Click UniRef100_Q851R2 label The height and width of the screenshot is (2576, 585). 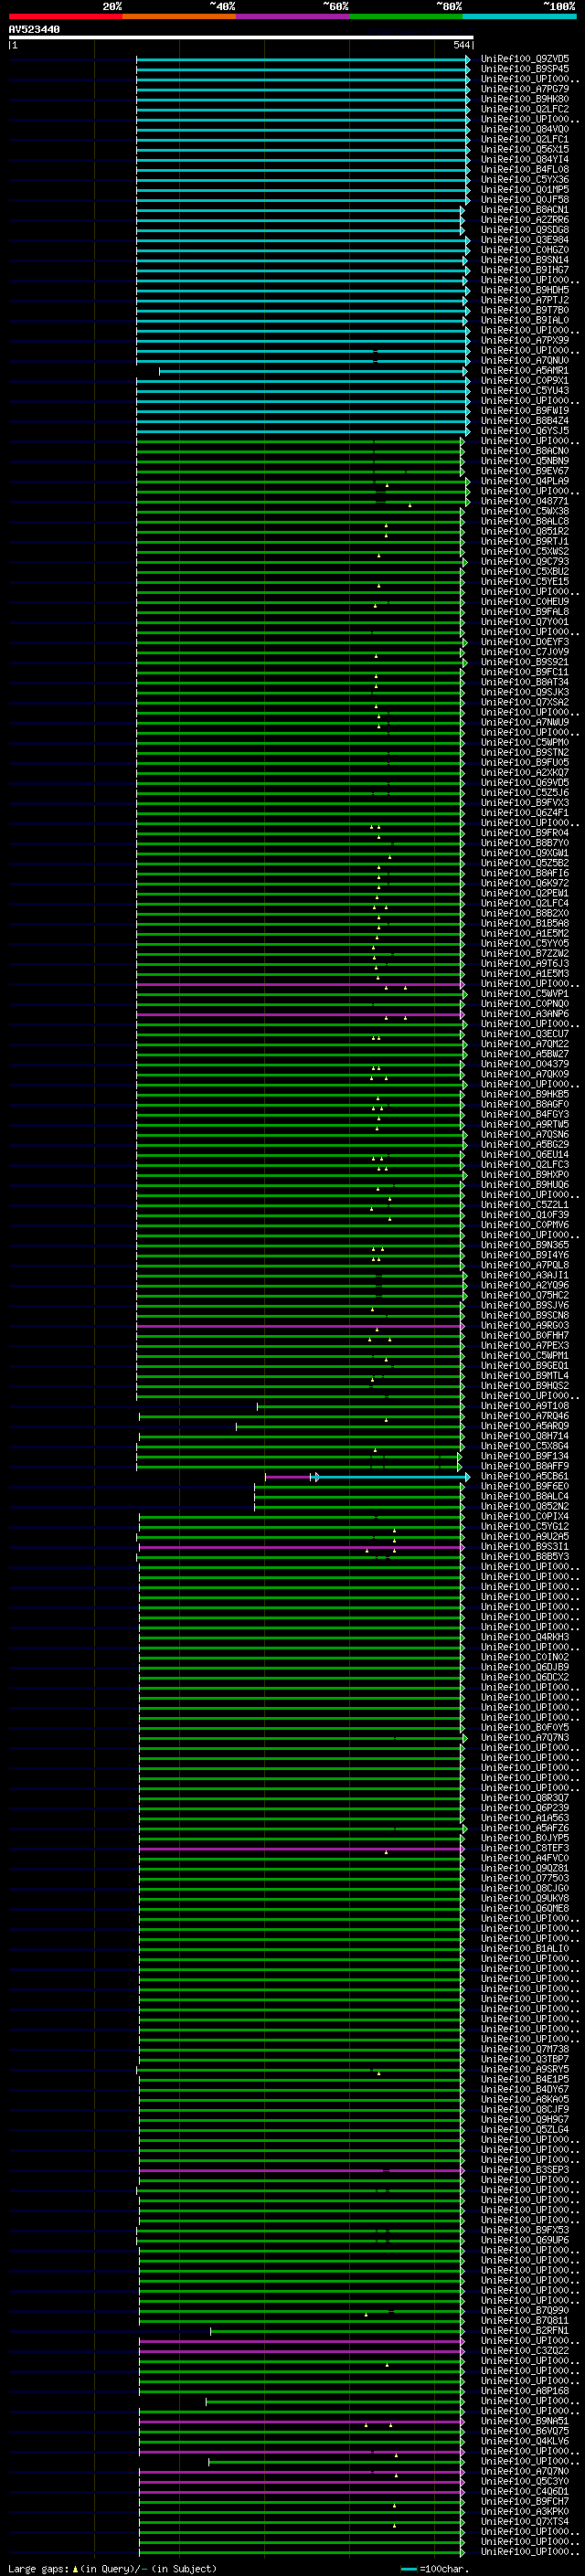click(x=525, y=531)
